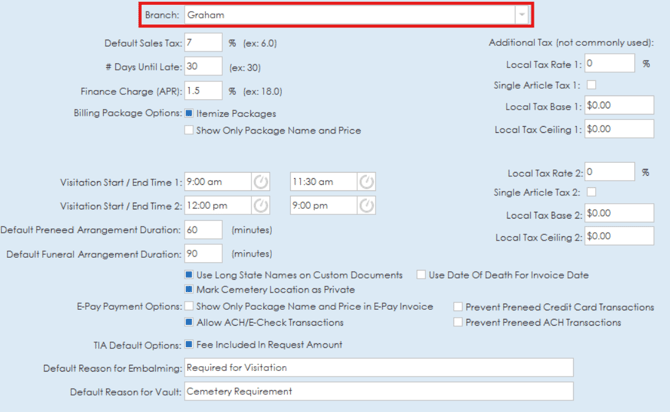Edit Default Reason for Embalming field
670x412 pixels.
(378, 367)
